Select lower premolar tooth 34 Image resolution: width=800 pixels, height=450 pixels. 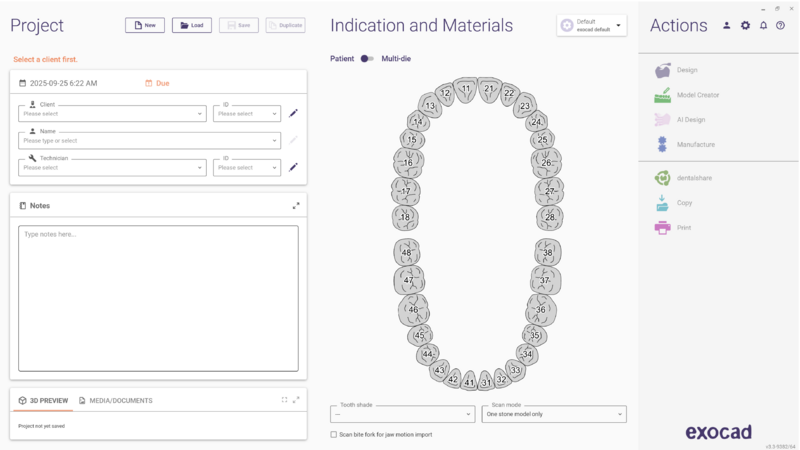(527, 354)
